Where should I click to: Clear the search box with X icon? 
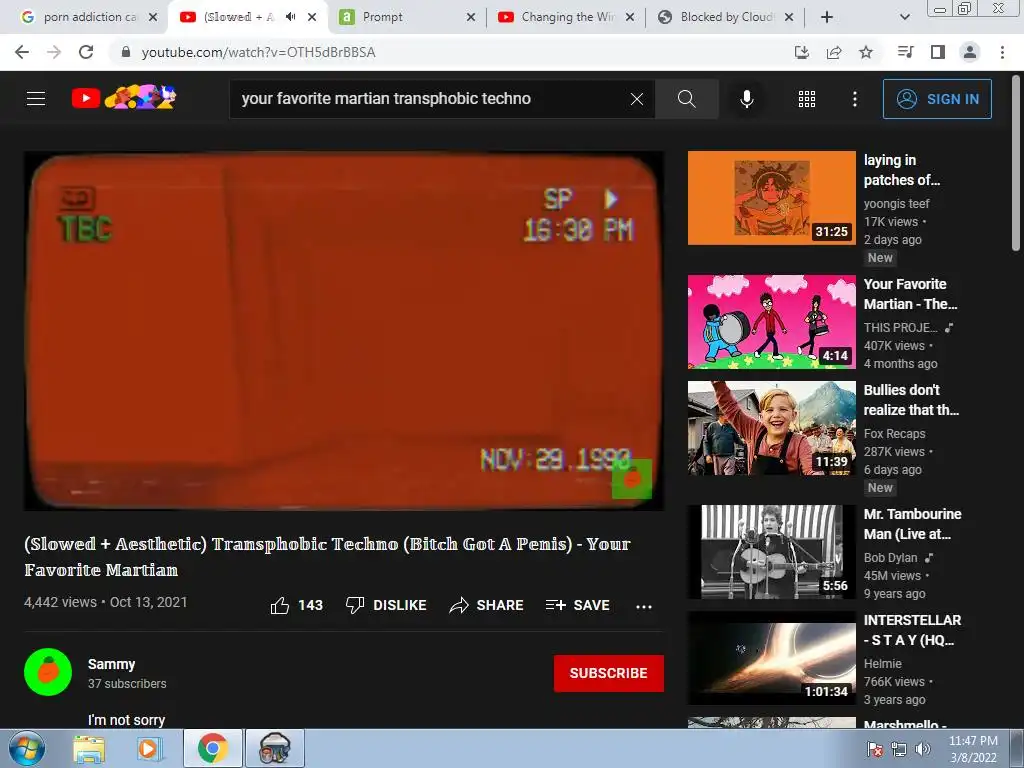pyautogui.click(x=637, y=99)
